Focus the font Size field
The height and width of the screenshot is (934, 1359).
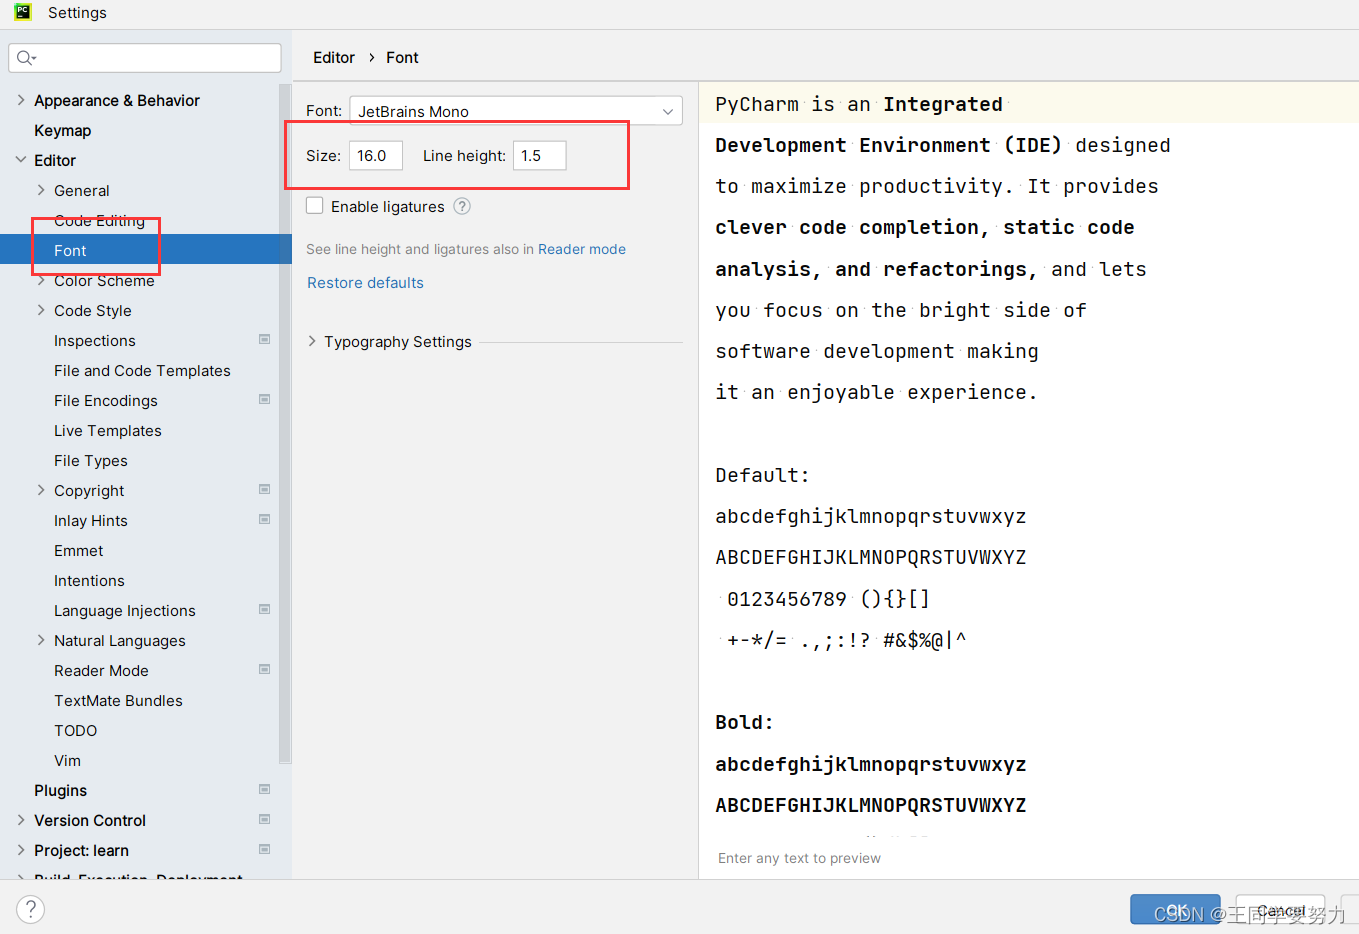click(376, 155)
